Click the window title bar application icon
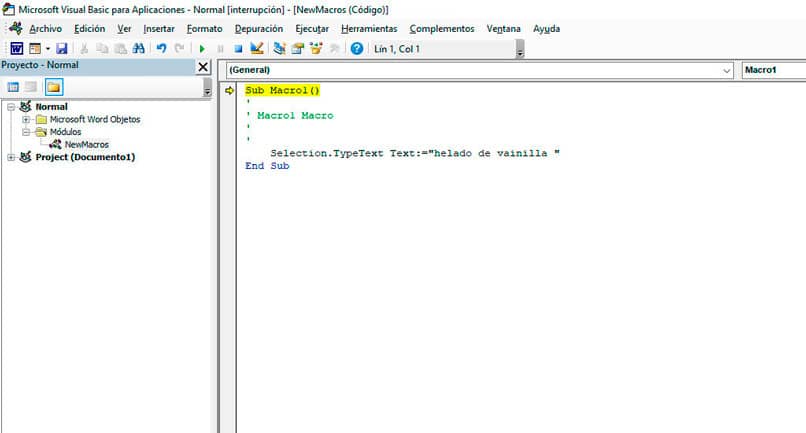The height and width of the screenshot is (433, 806). [9, 9]
